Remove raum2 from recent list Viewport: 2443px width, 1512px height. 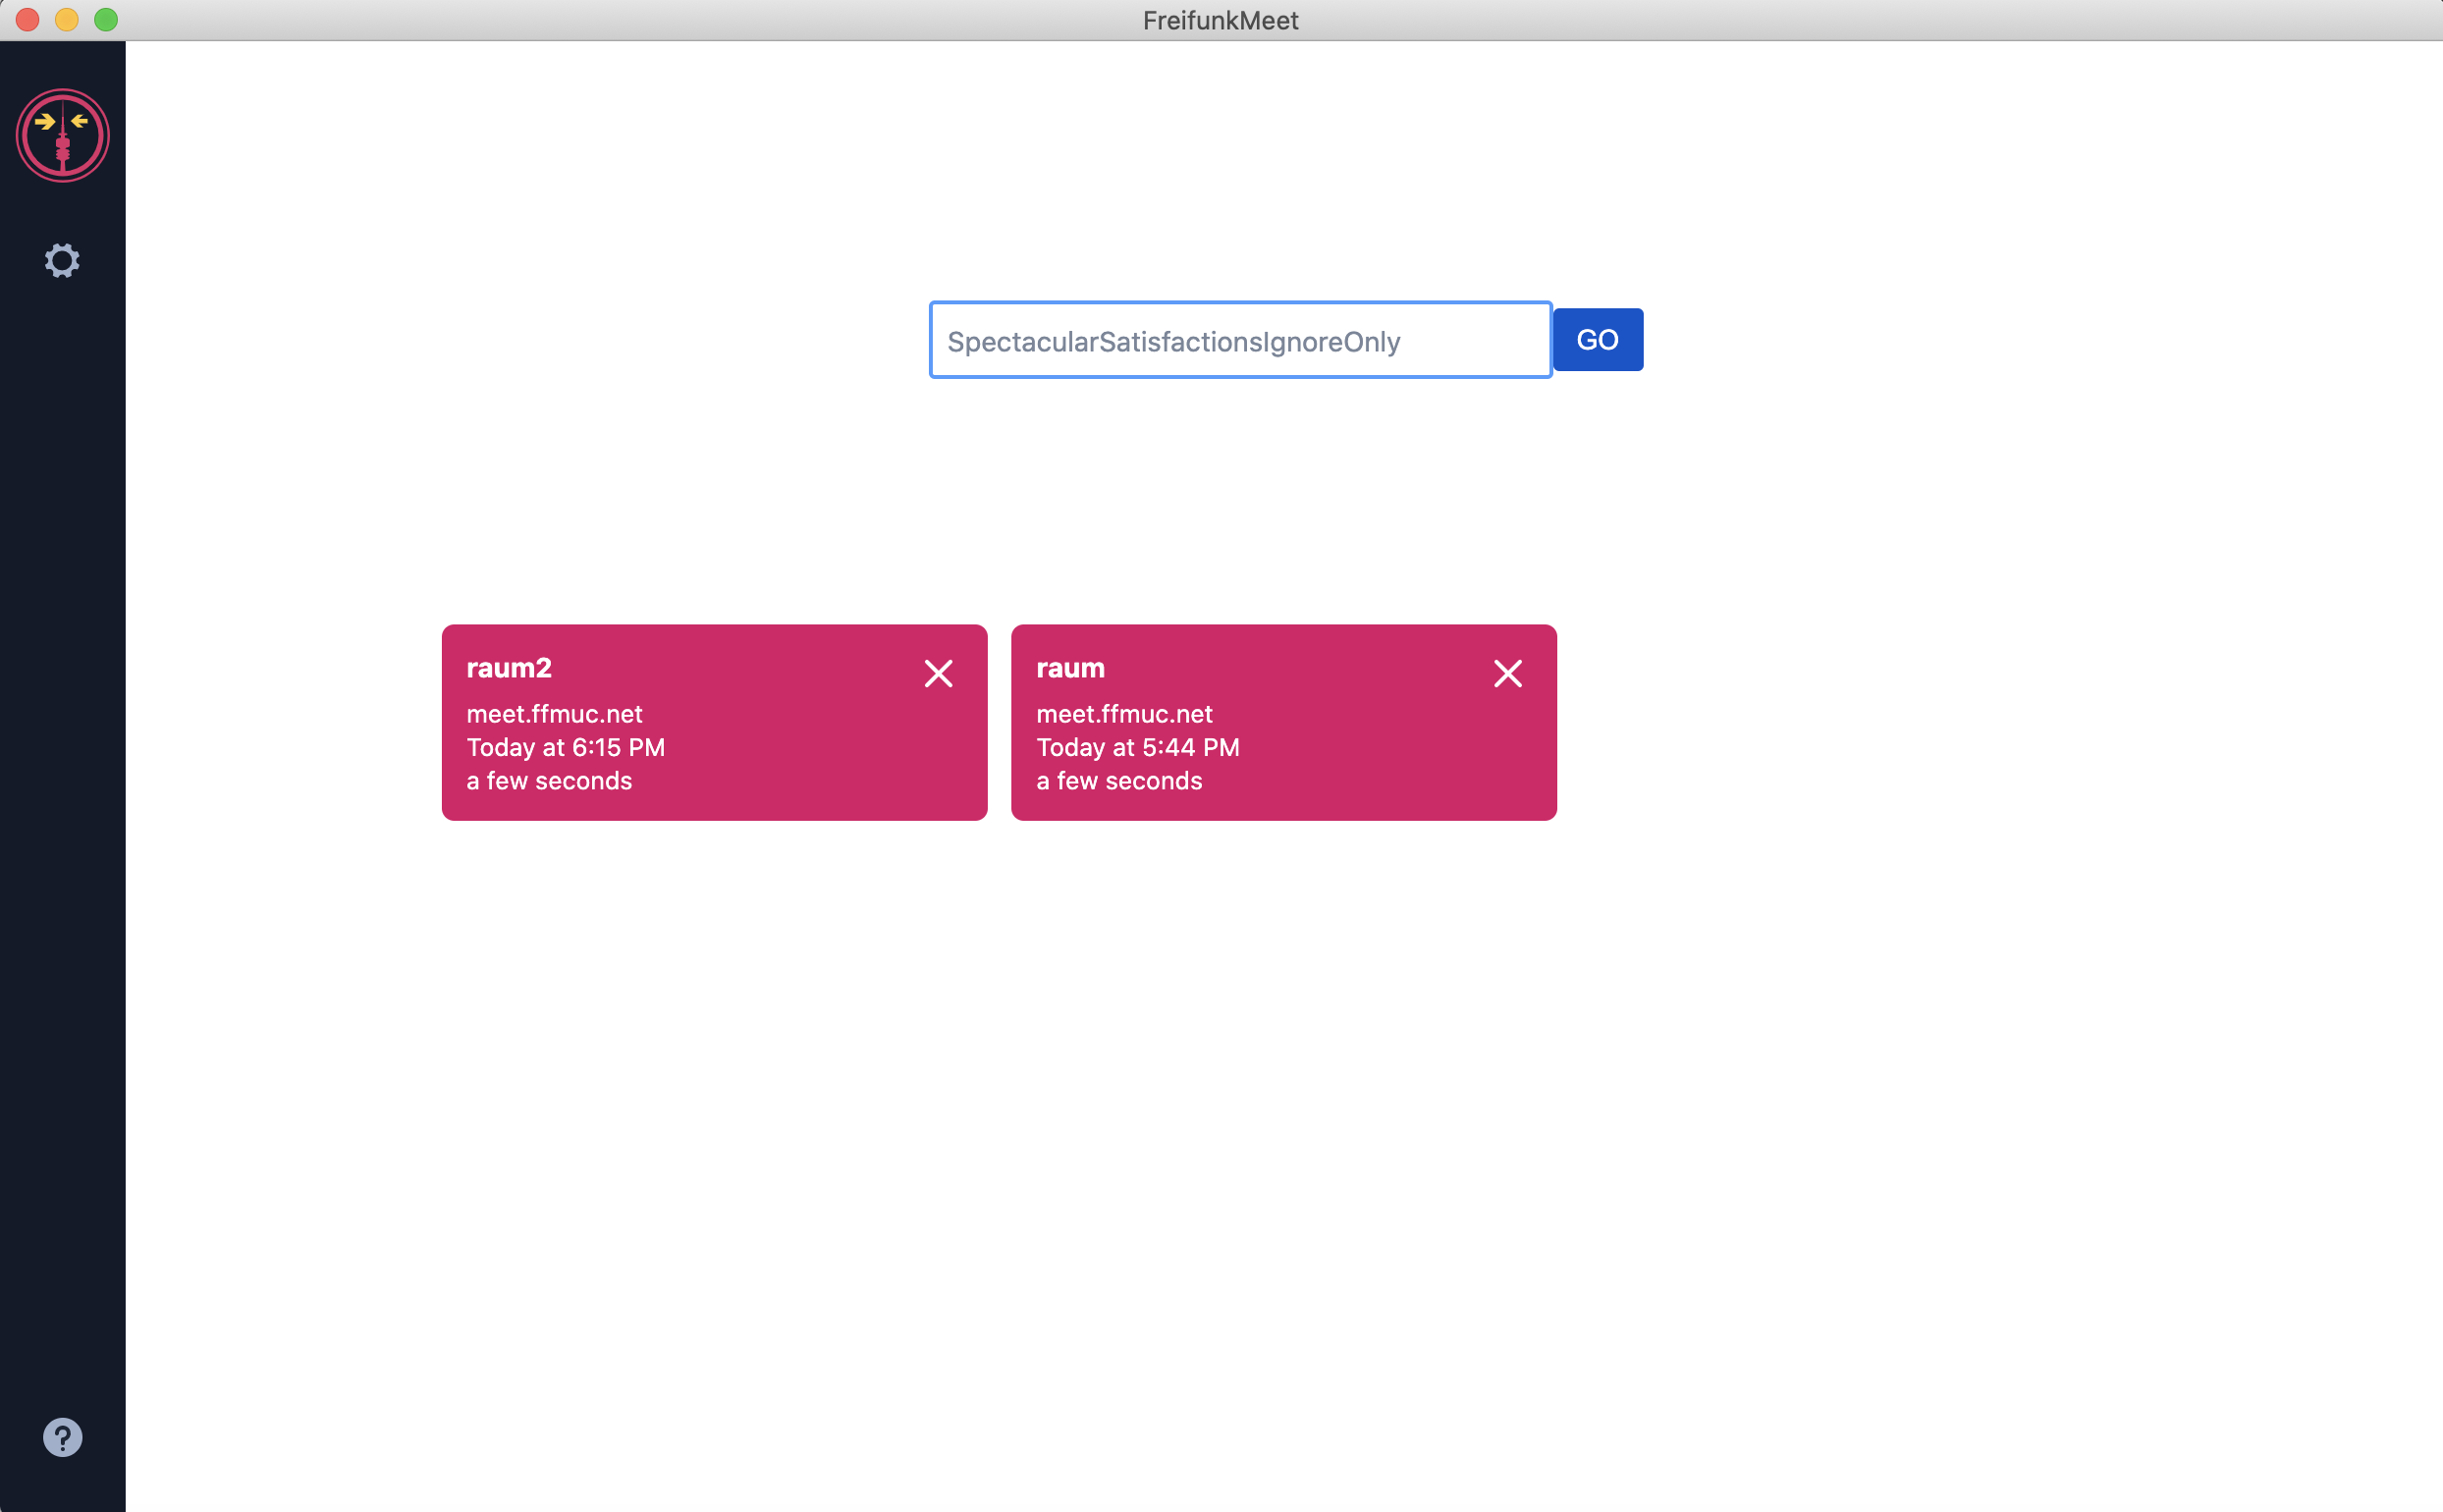(x=938, y=674)
